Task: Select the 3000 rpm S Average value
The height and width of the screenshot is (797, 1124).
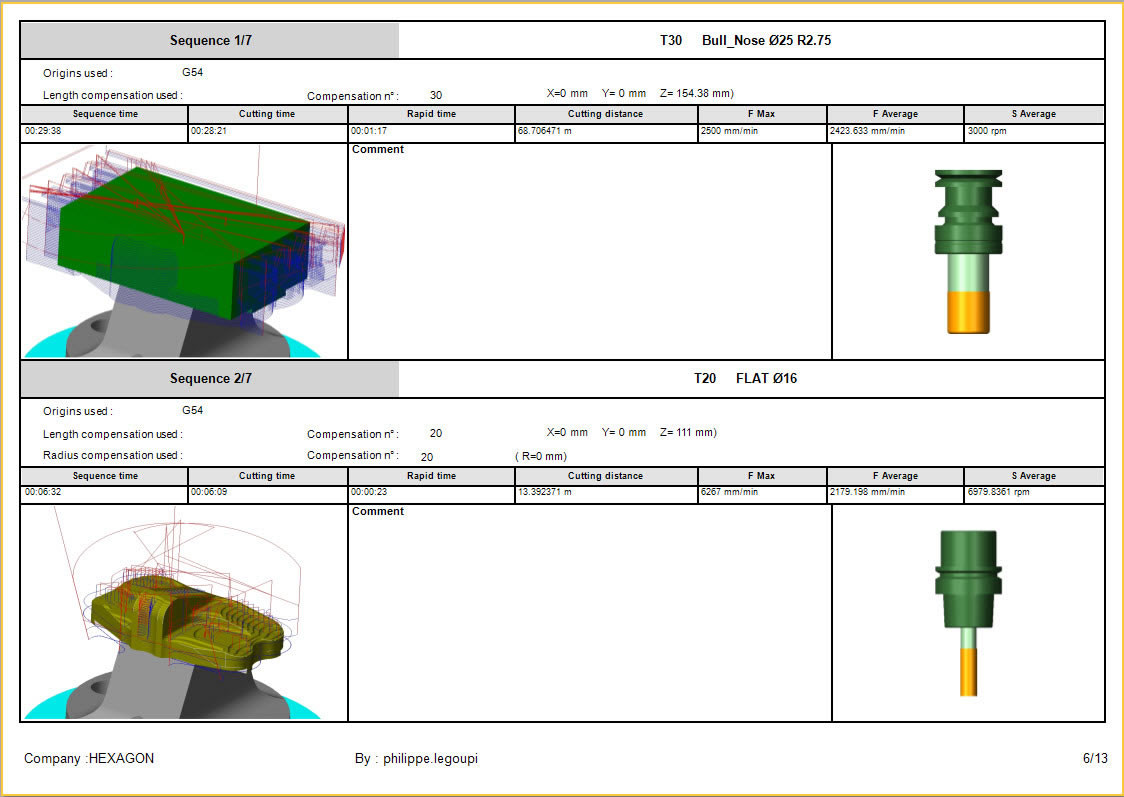Action: [x=990, y=131]
